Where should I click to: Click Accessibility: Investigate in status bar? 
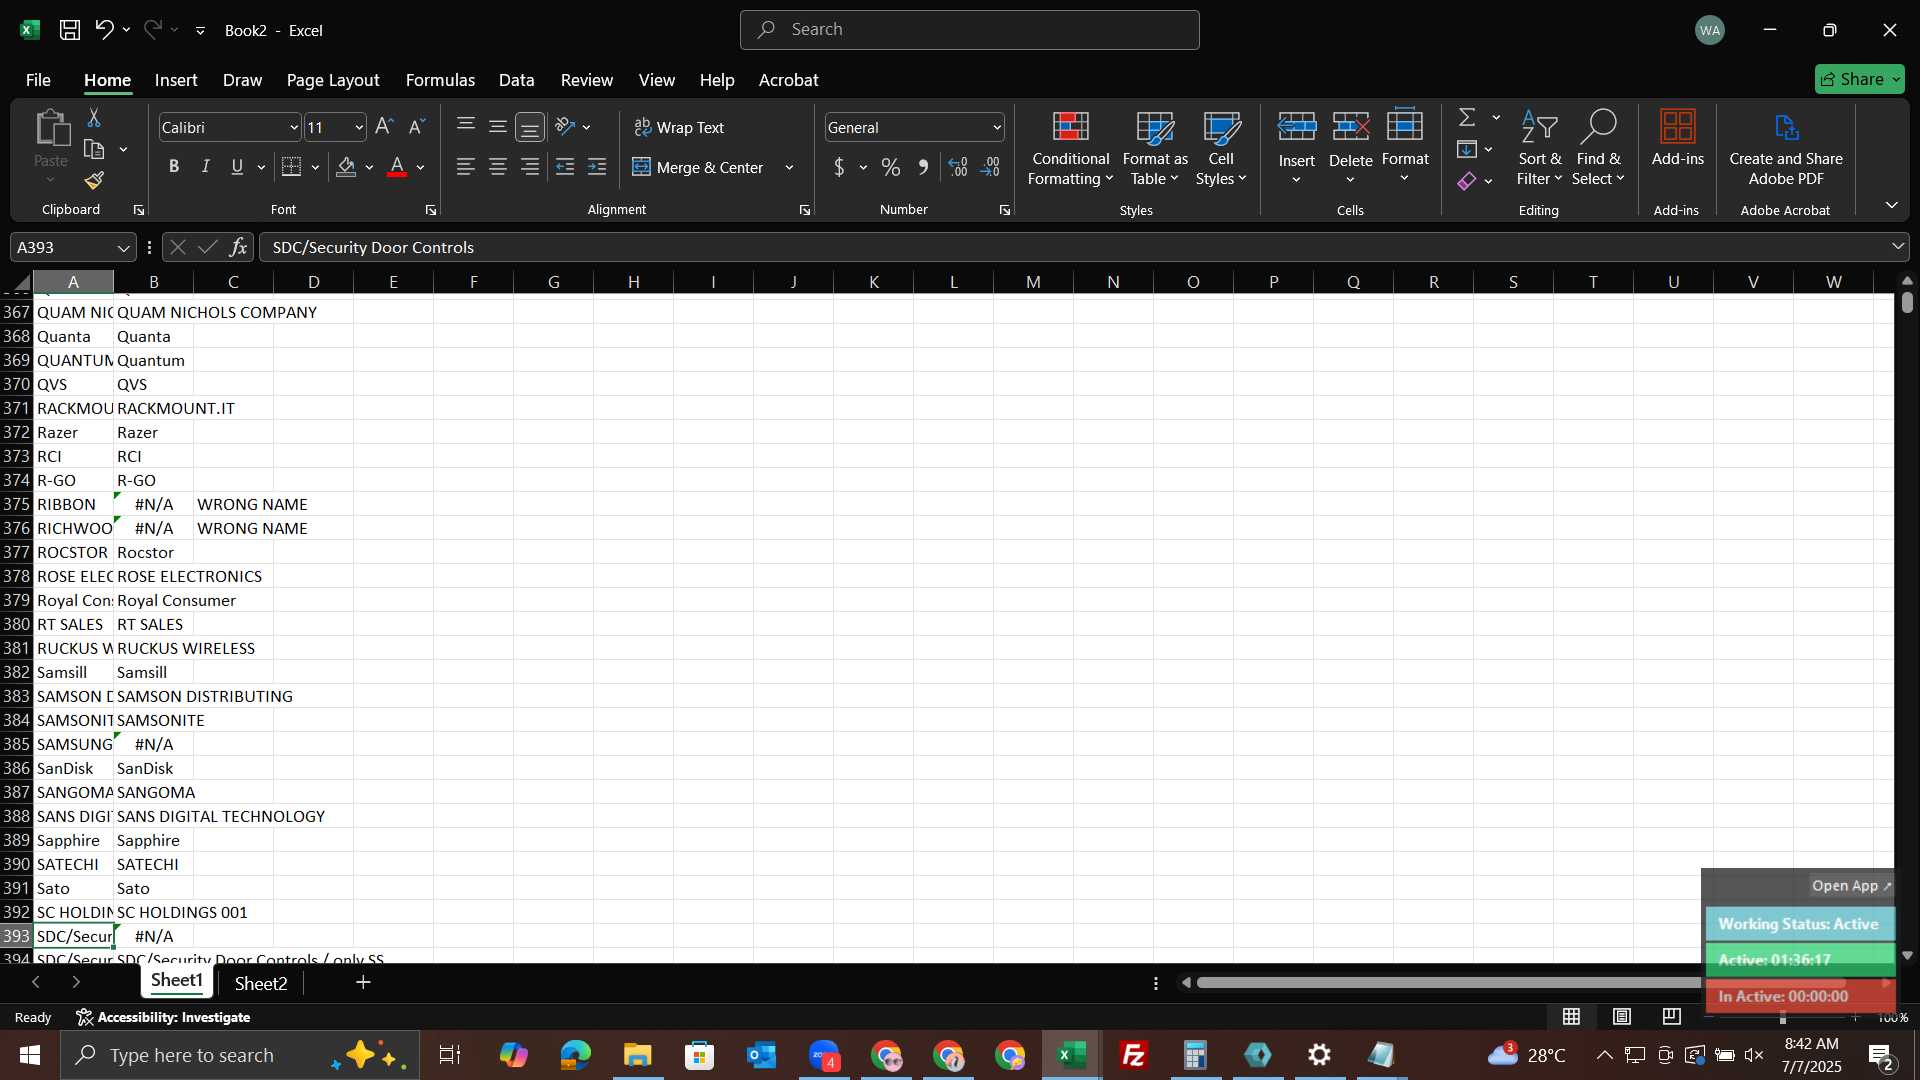164,1017
